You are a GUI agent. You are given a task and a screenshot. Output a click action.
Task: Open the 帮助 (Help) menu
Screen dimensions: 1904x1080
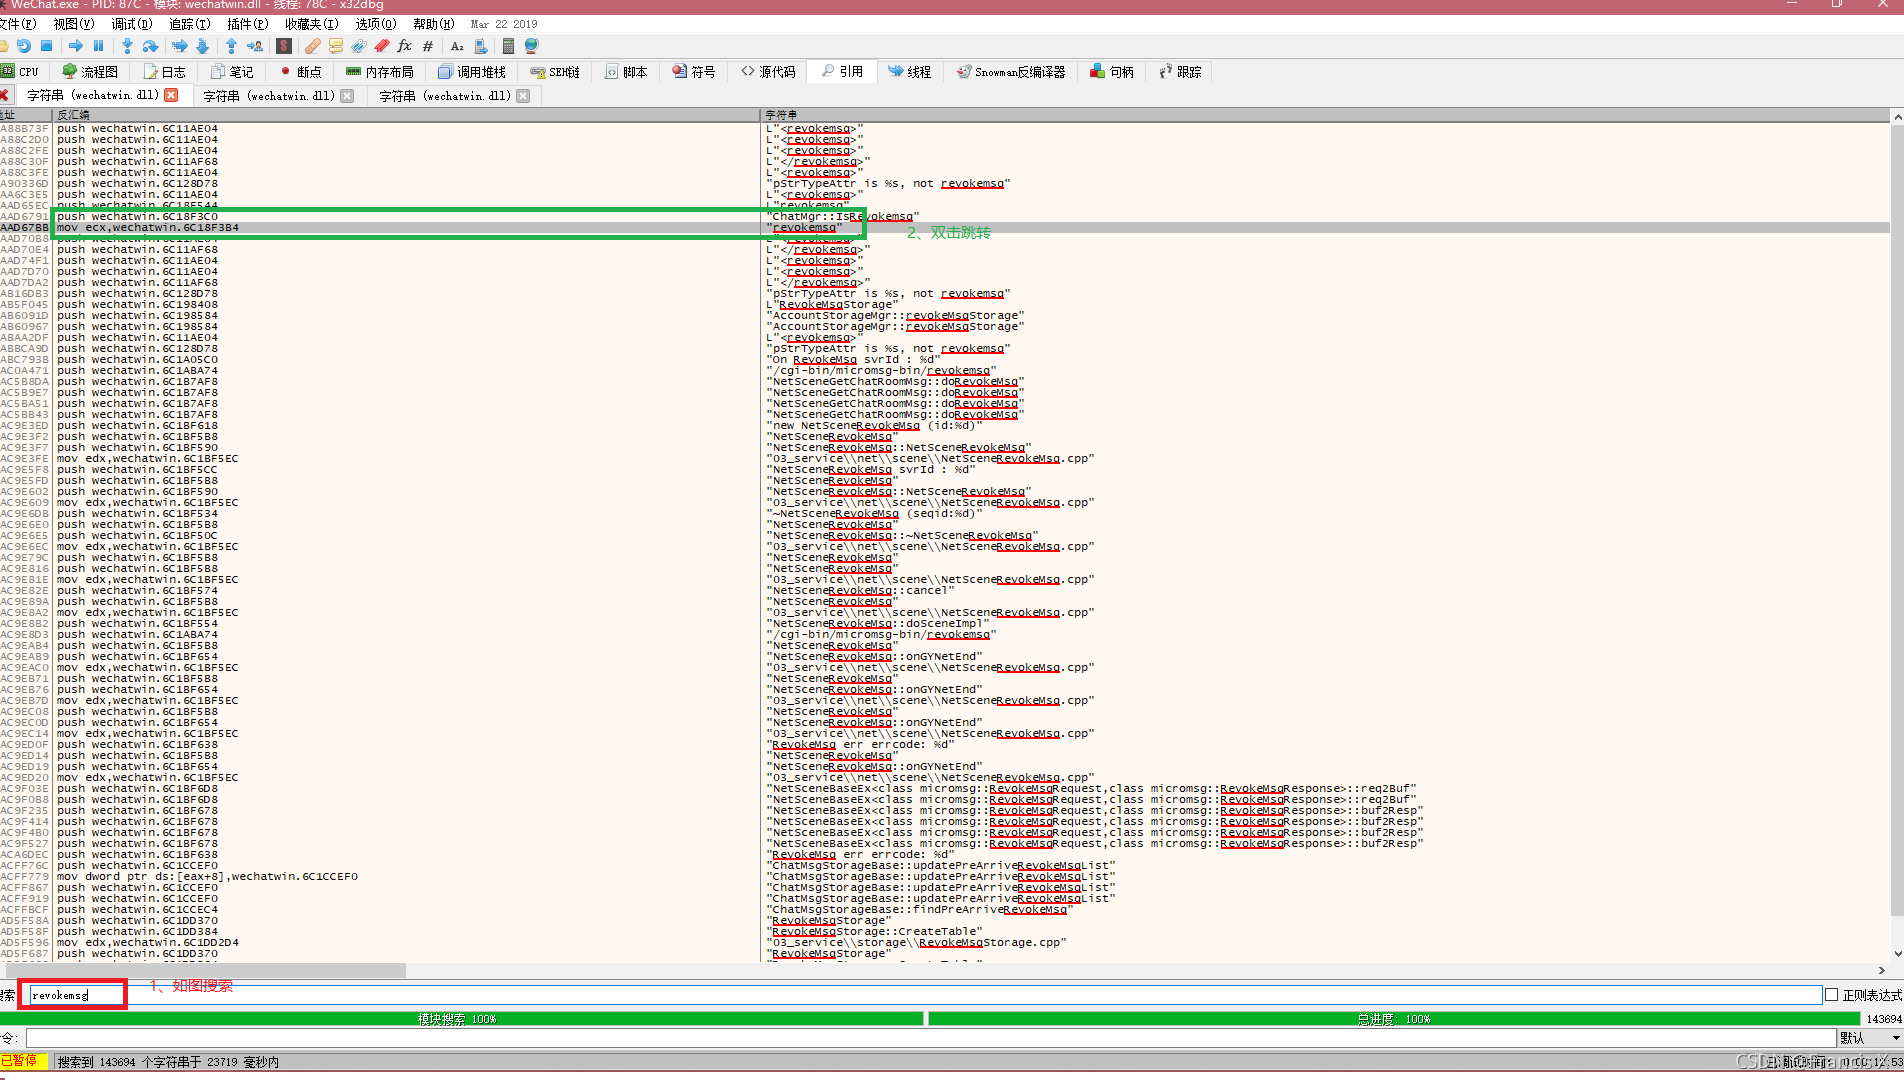433,24
